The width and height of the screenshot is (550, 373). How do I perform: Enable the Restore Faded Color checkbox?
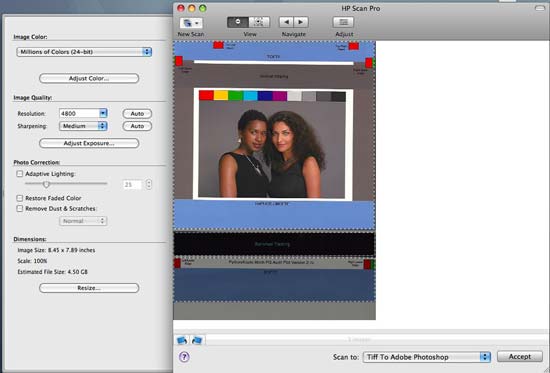pyautogui.click(x=20, y=198)
